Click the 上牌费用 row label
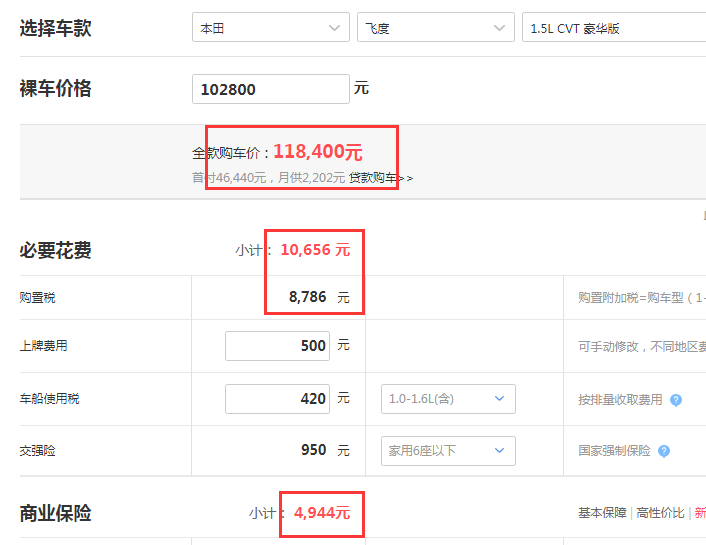 click(43, 346)
